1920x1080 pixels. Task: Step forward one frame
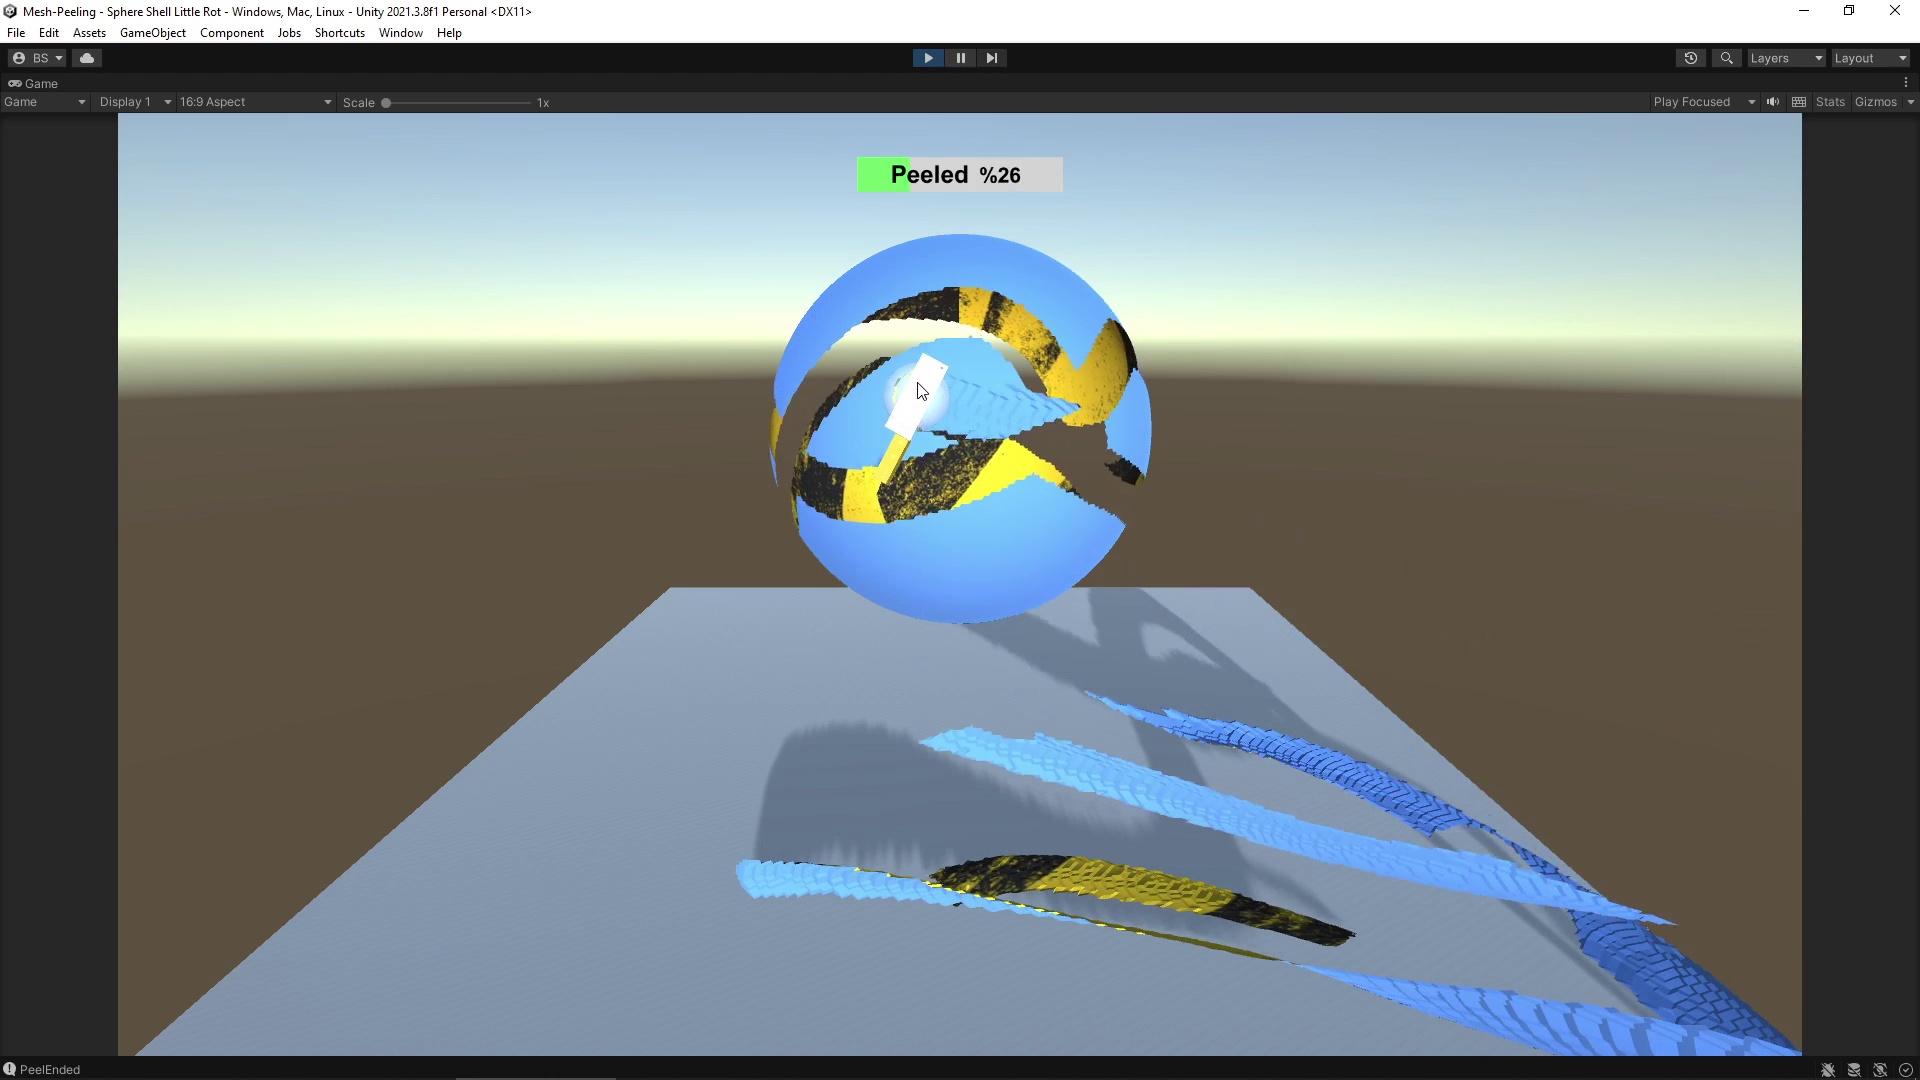click(991, 58)
